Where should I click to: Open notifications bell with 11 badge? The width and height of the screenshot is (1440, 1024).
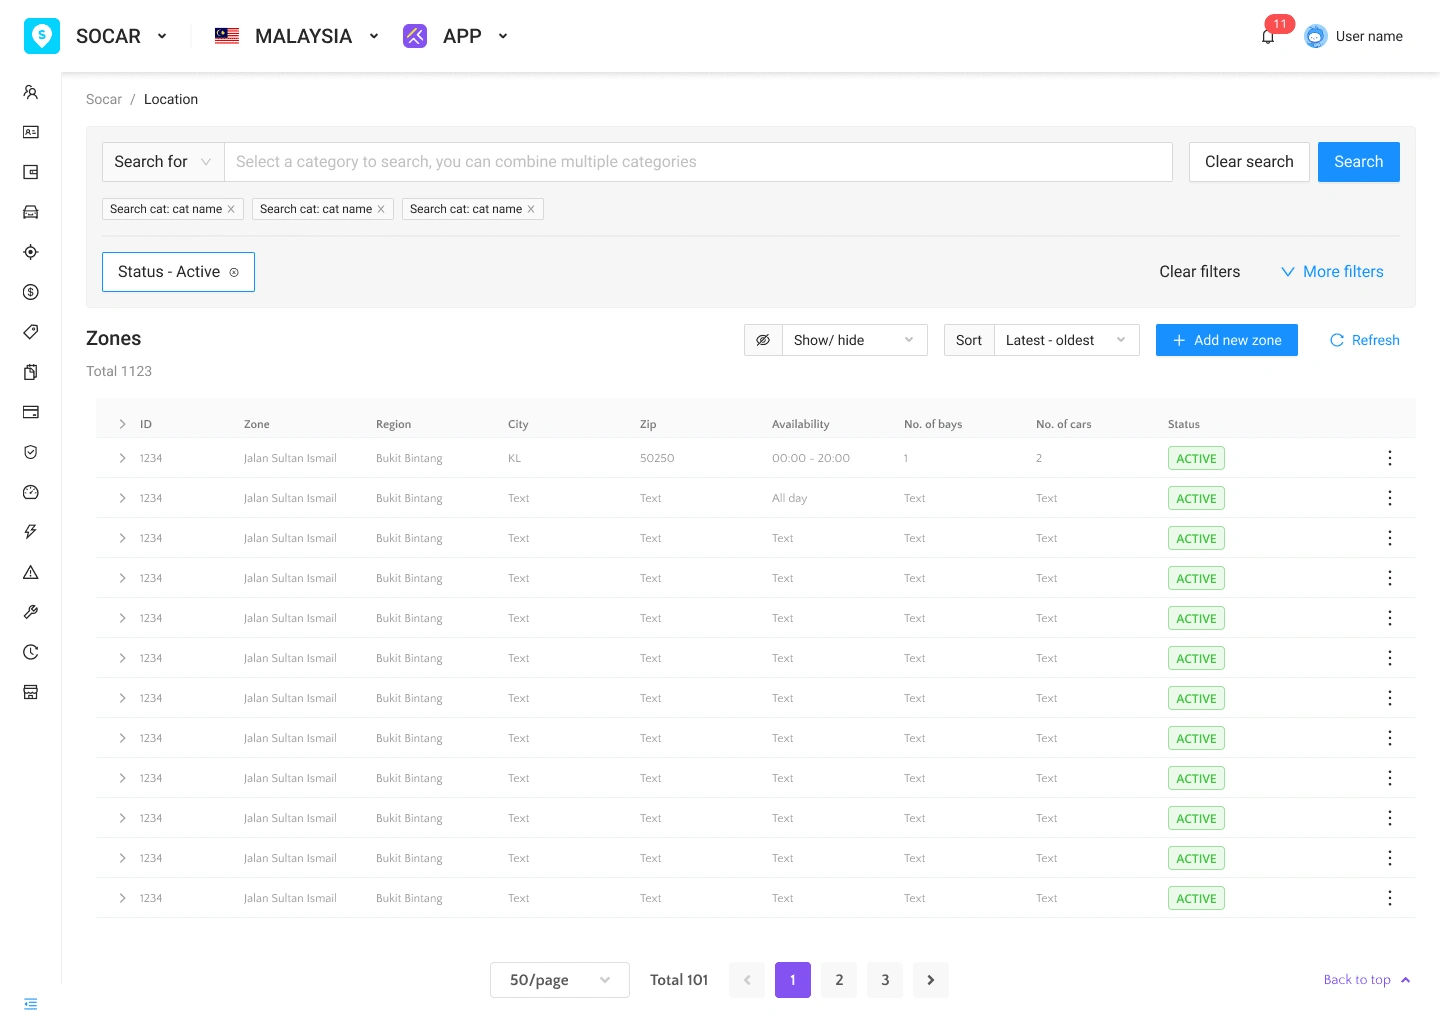tap(1268, 36)
